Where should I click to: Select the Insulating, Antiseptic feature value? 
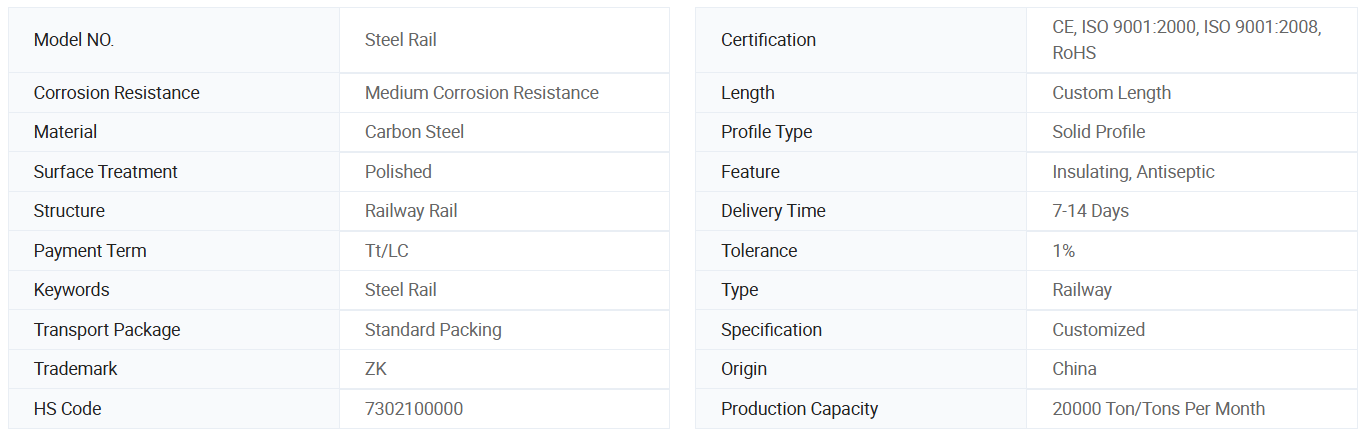click(x=1133, y=172)
